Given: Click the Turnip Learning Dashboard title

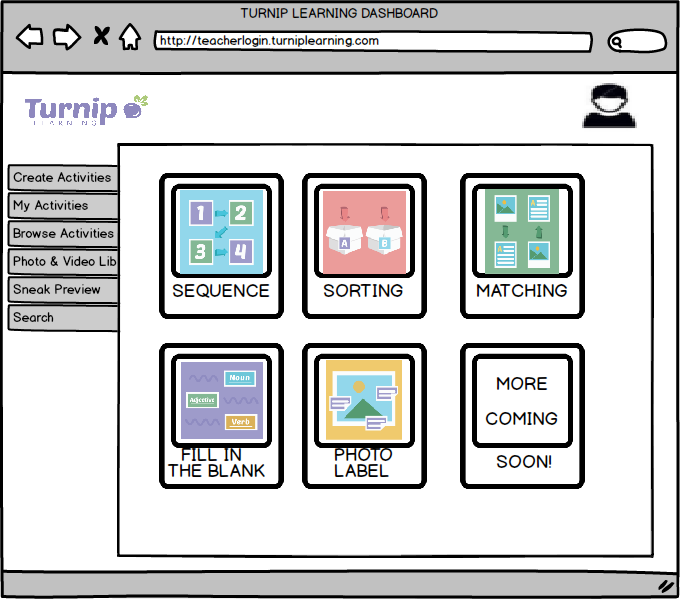Looking at the screenshot, I should [x=339, y=13].
